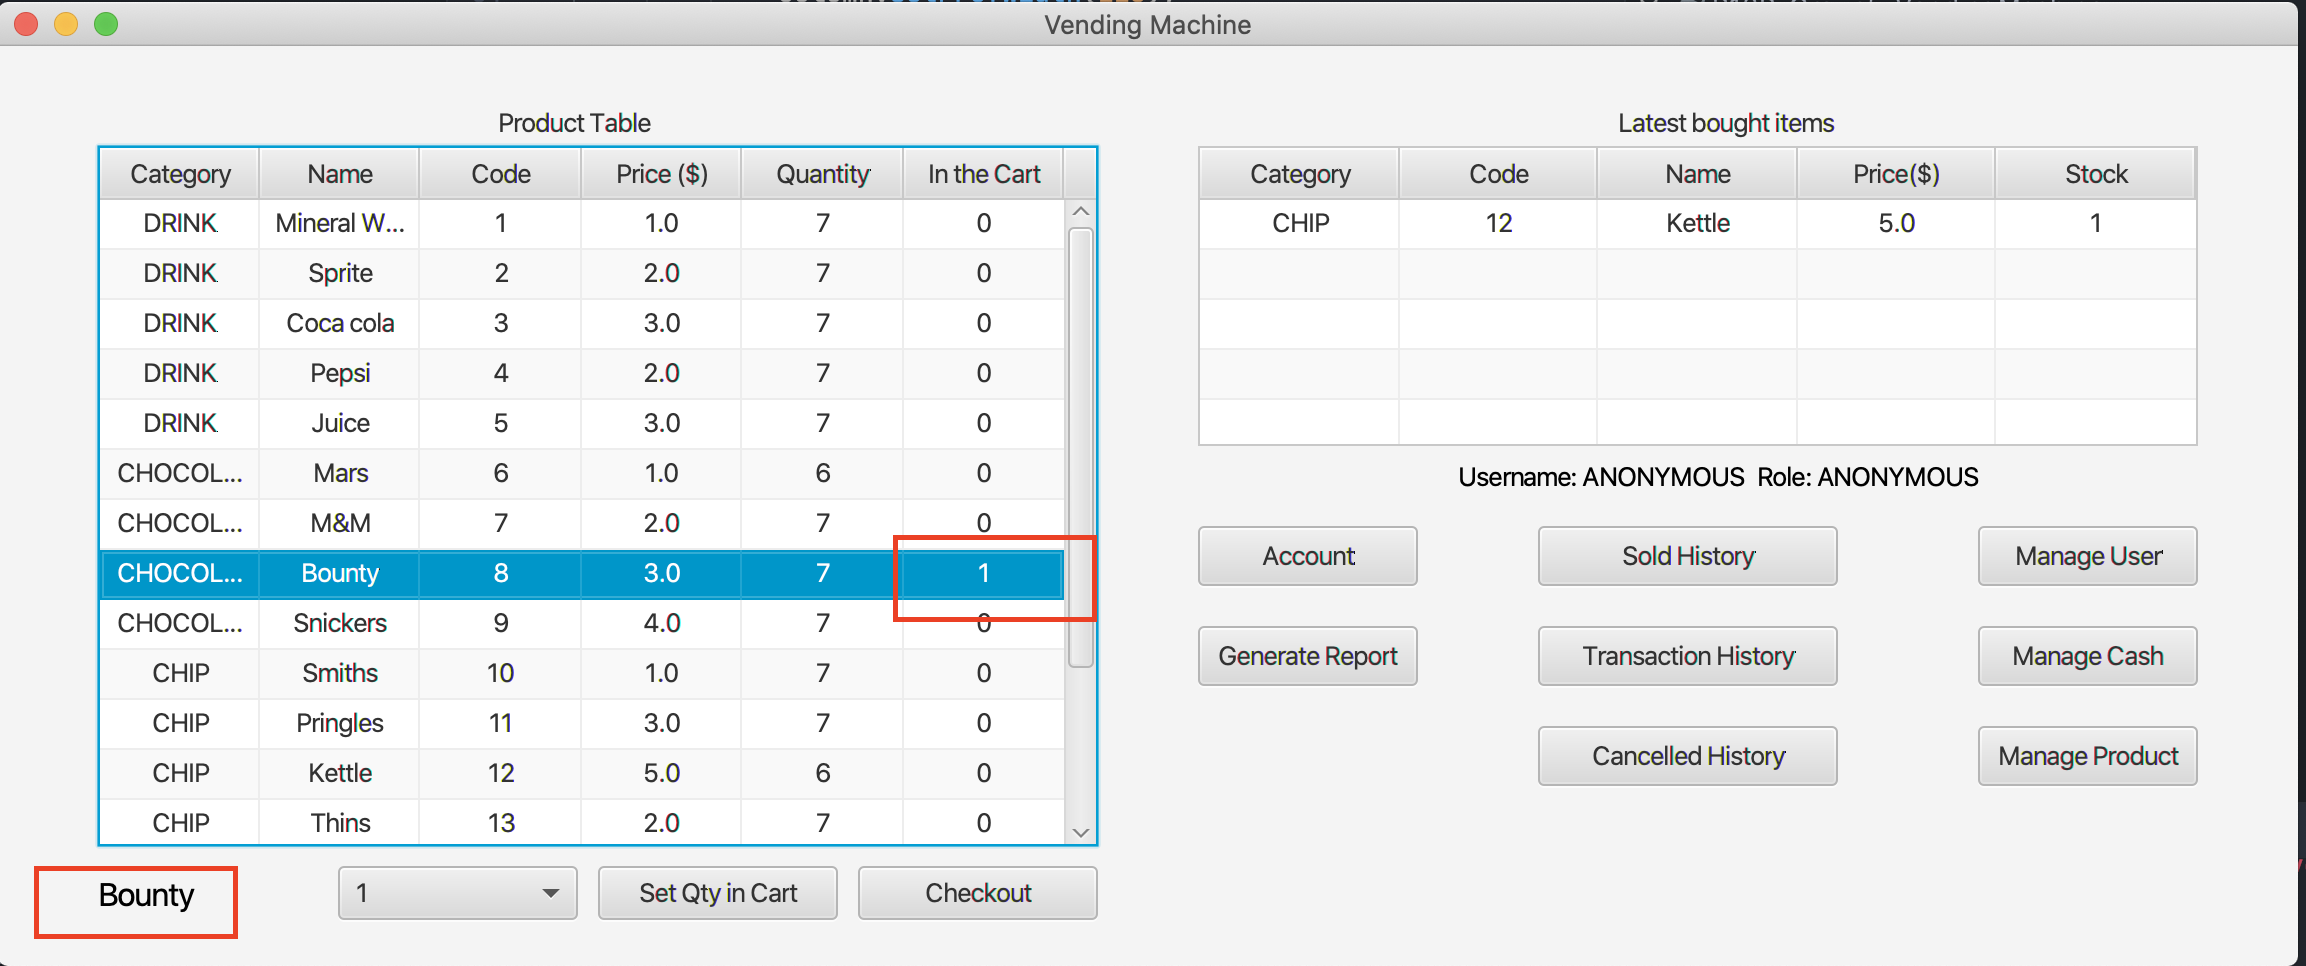
Task: Click Generate Report button
Action: (1307, 656)
